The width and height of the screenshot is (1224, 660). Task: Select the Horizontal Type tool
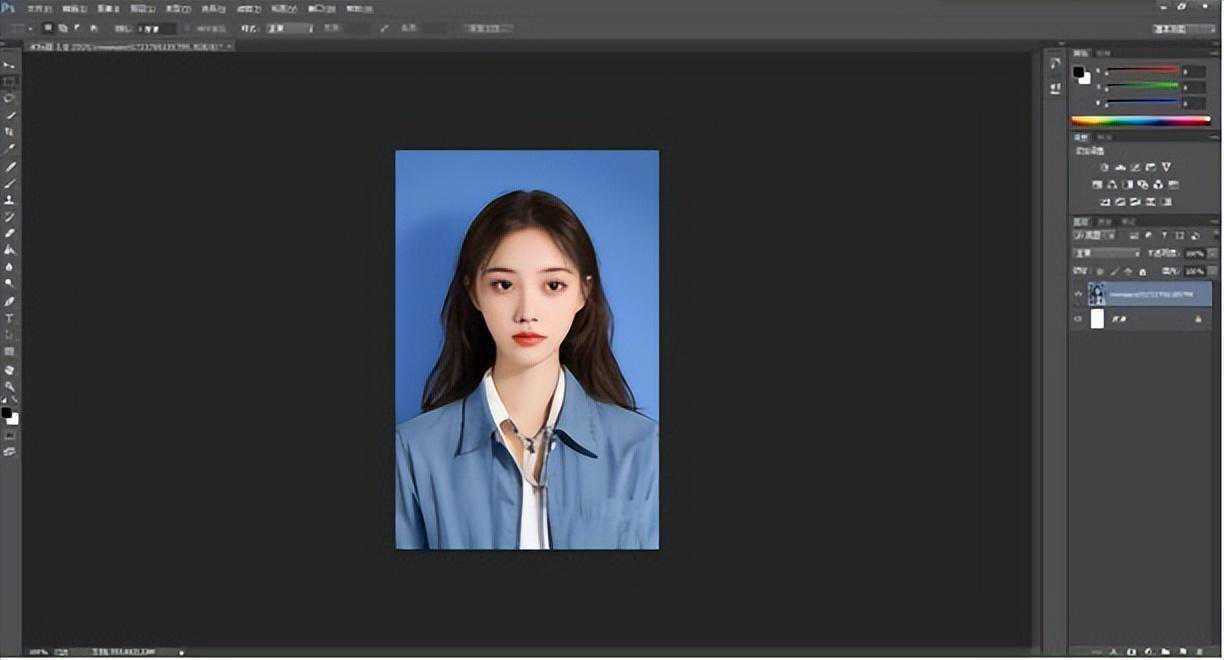(10, 318)
